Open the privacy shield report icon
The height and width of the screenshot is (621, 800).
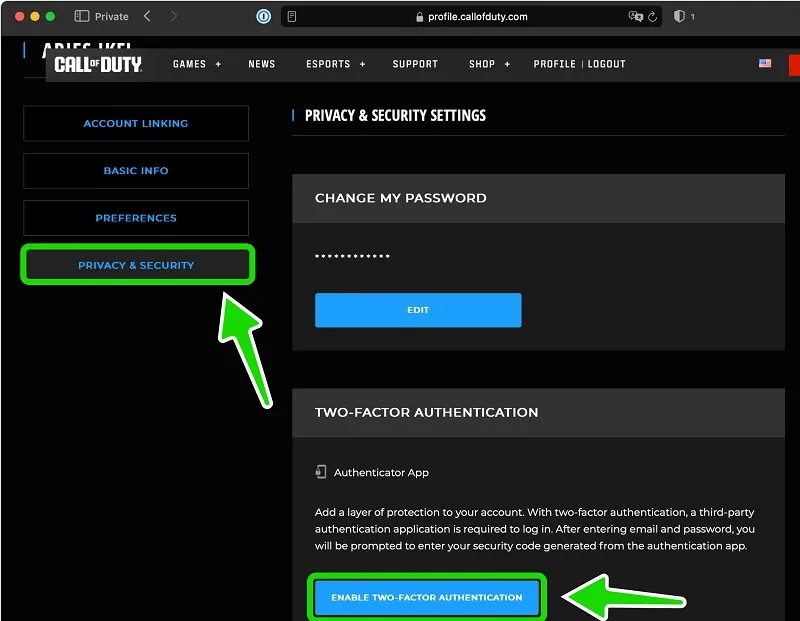[679, 16]
